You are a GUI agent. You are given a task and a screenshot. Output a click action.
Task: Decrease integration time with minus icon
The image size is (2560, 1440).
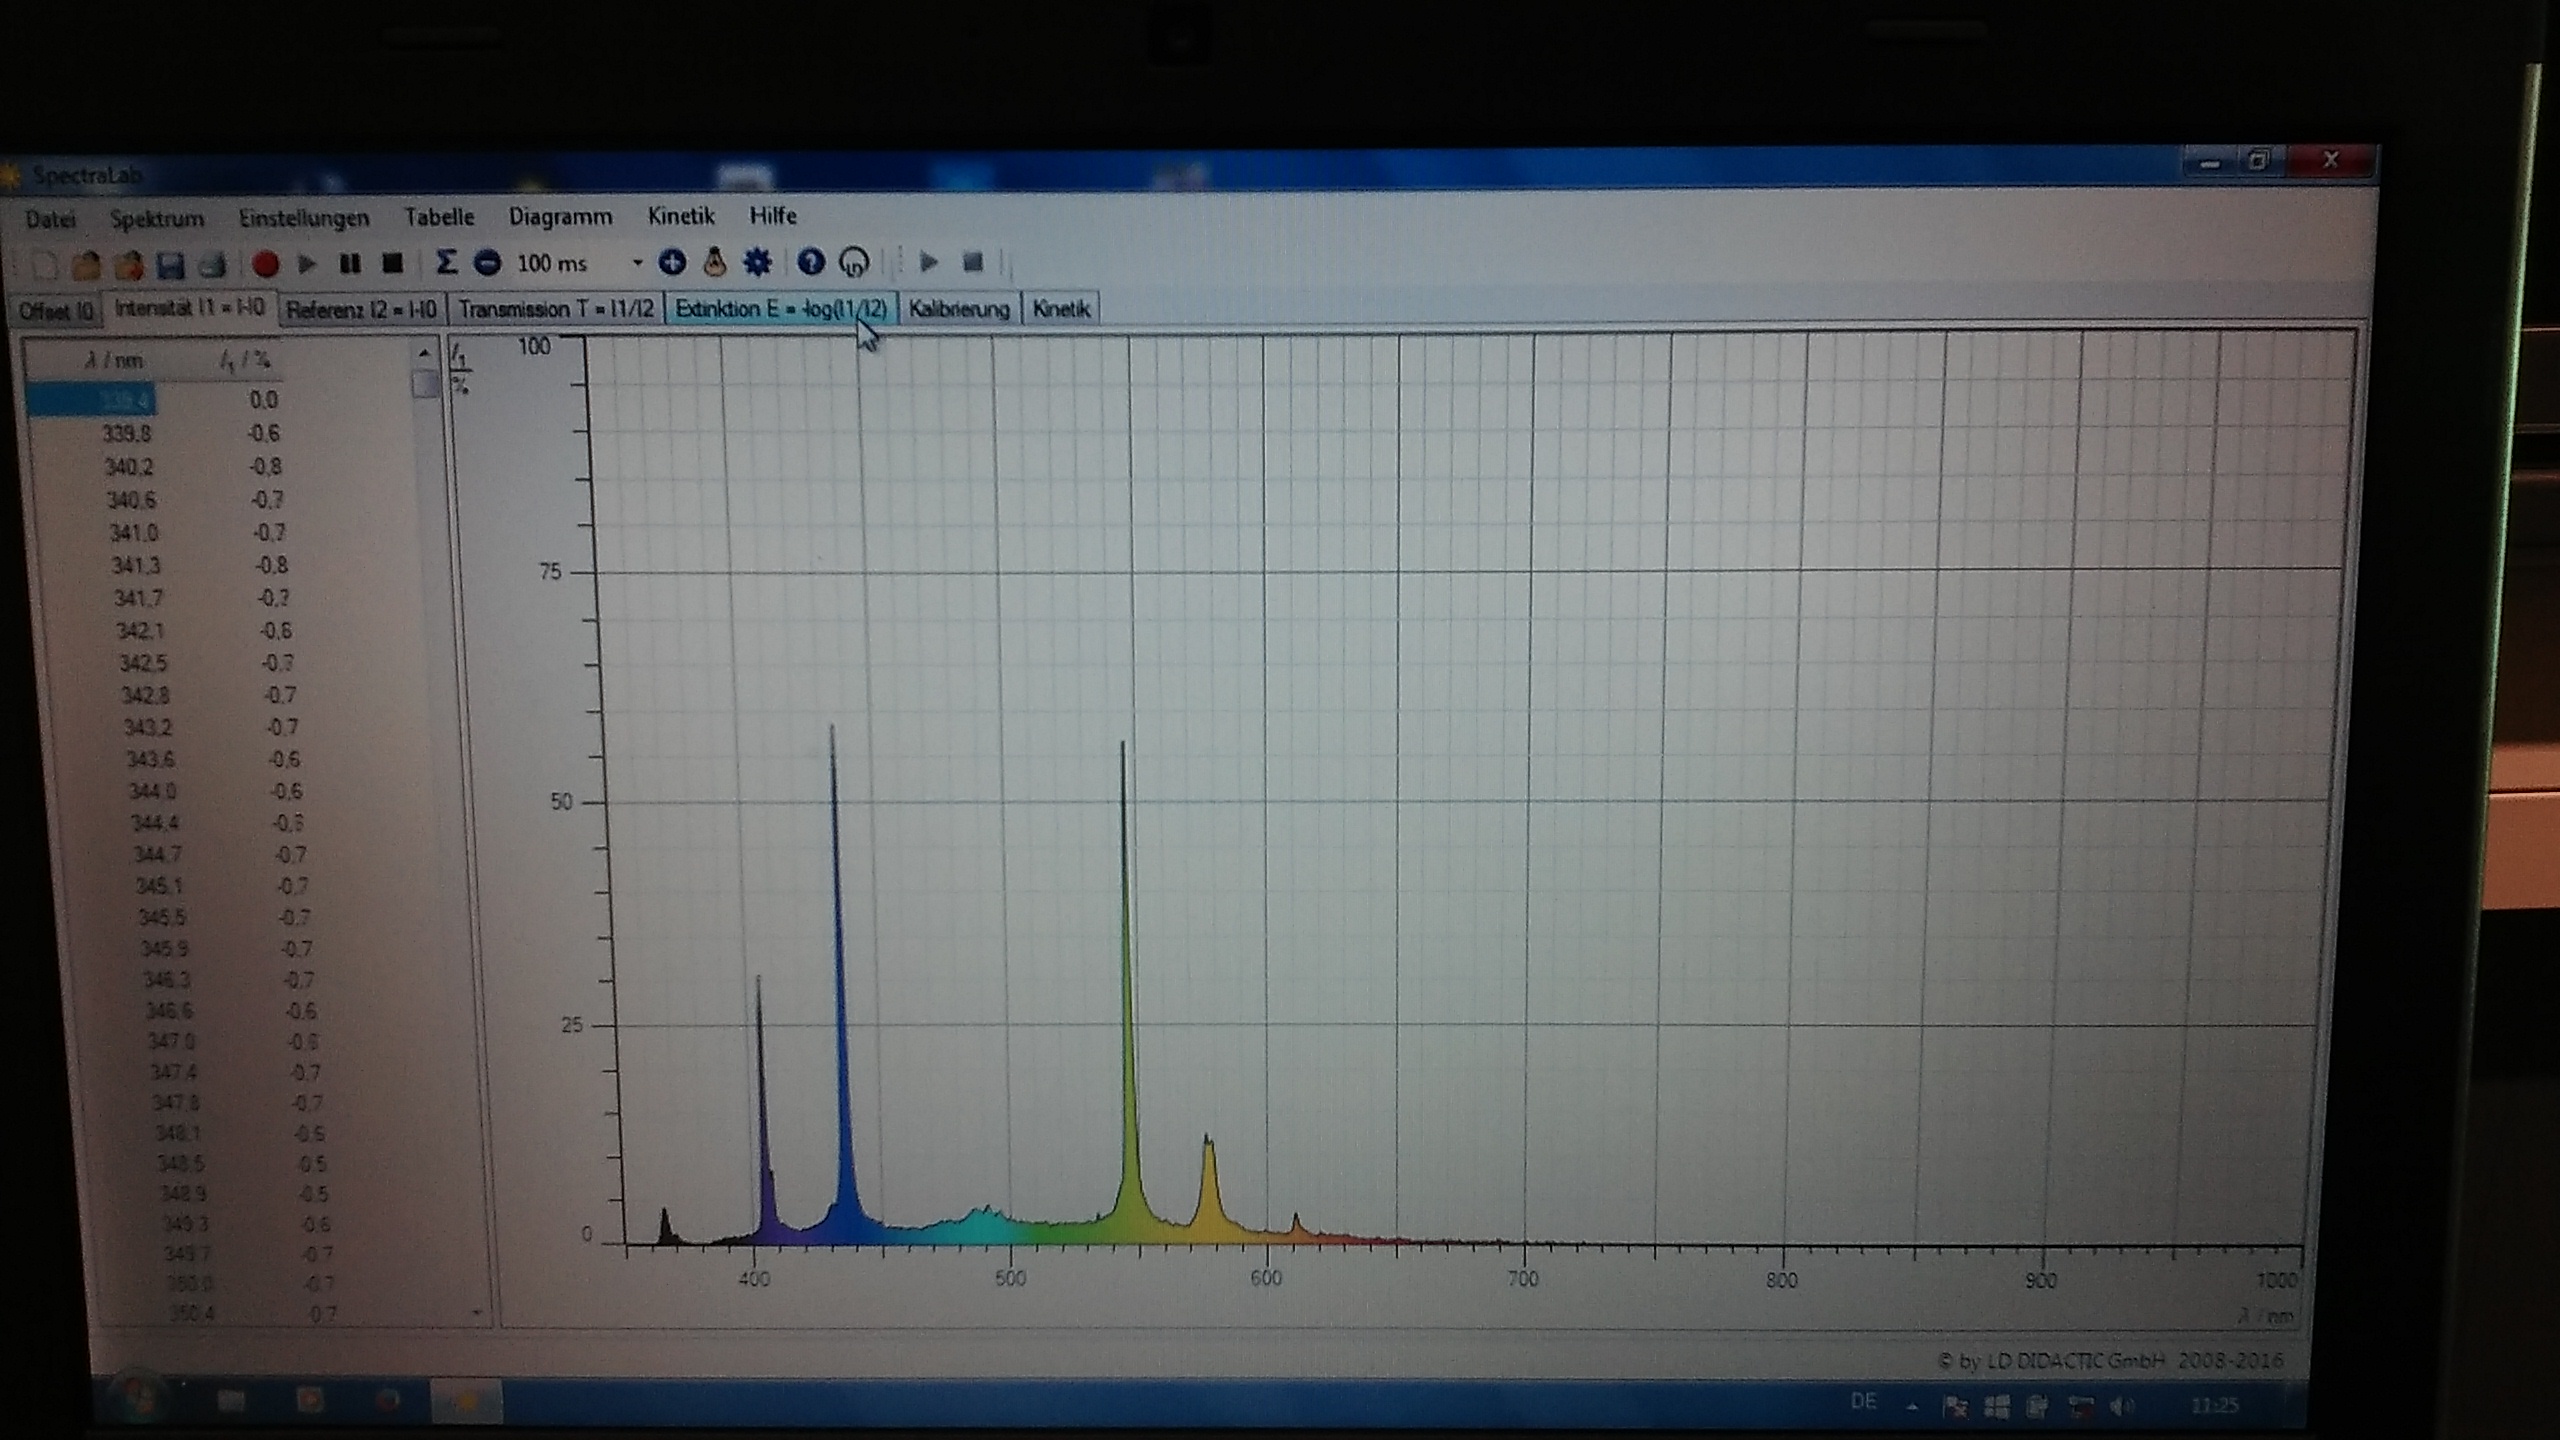pos(487,263)
